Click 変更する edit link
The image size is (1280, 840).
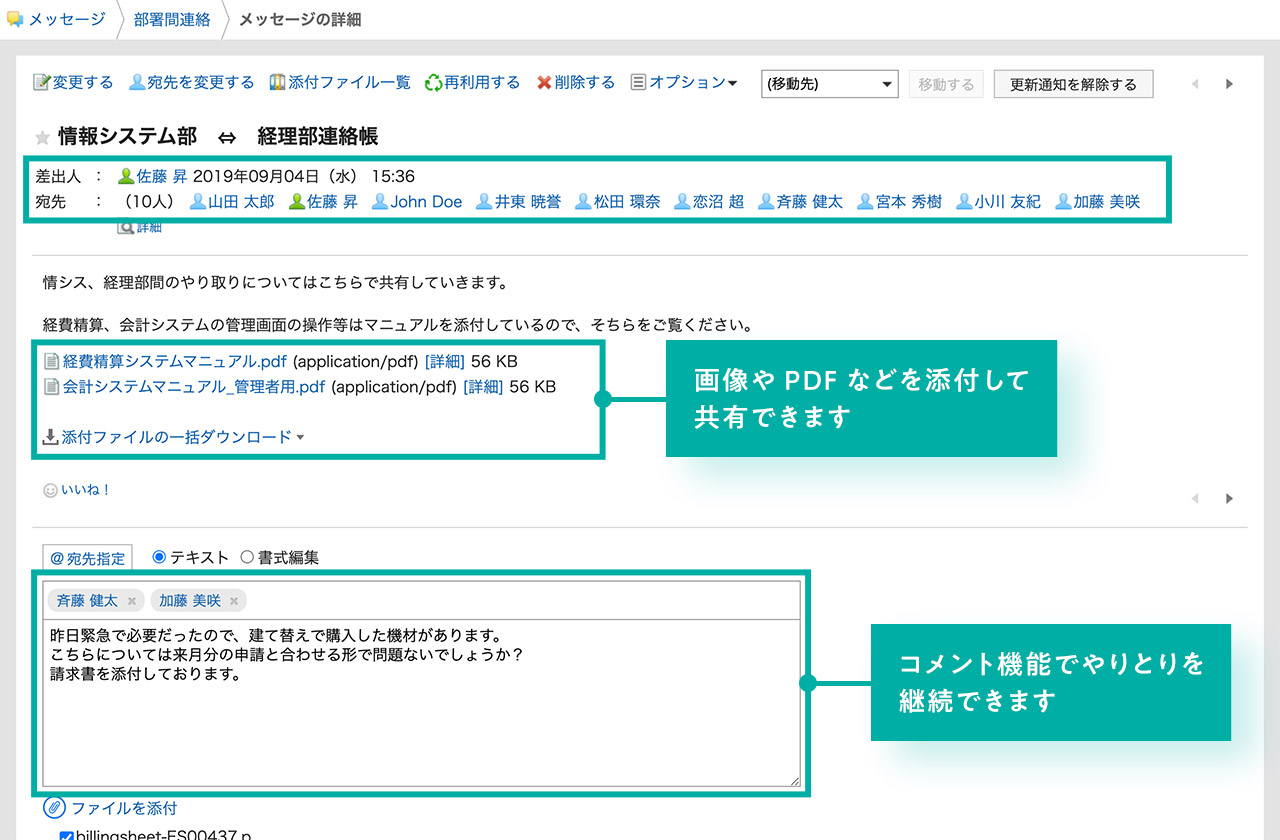tap(83, 83)
